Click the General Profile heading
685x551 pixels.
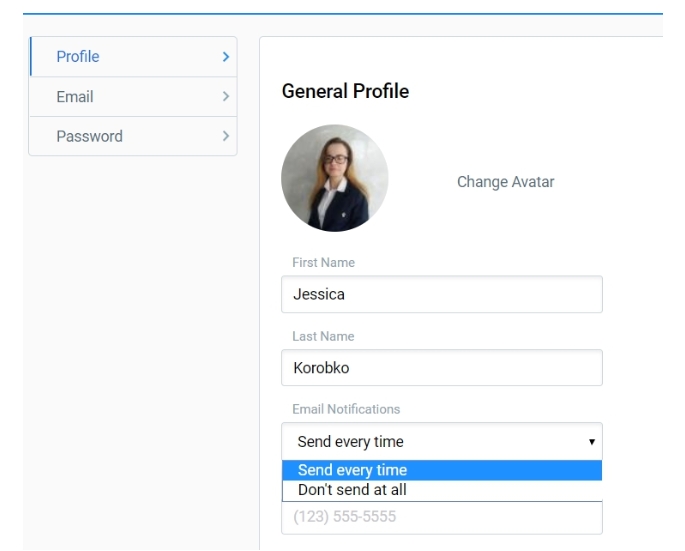(345, 92)
